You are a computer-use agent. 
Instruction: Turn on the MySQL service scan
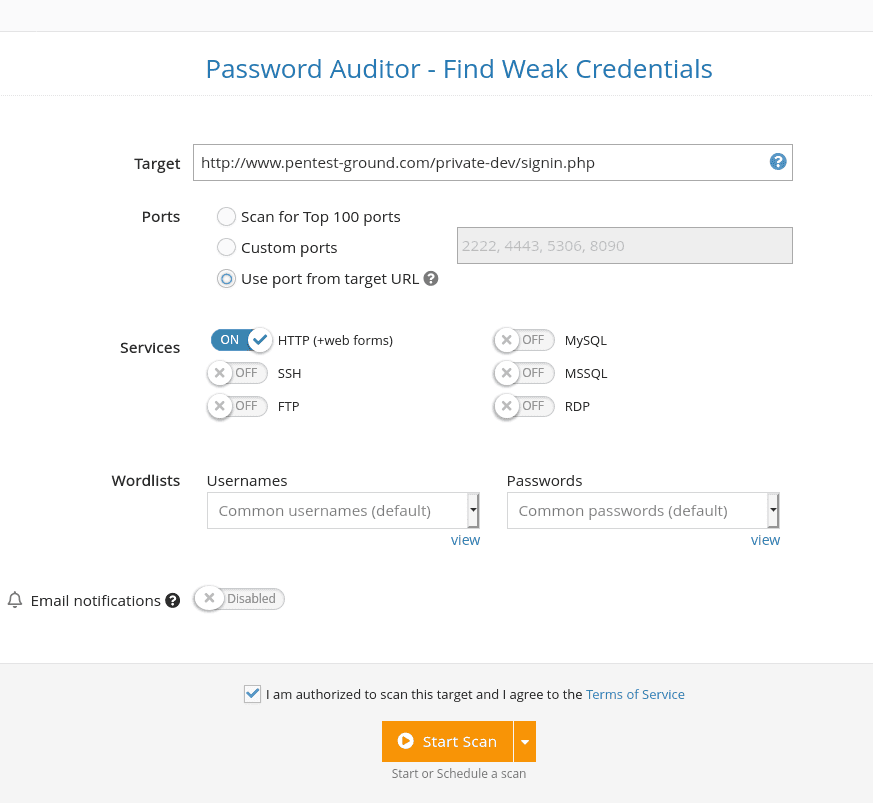tap(524, 340)
